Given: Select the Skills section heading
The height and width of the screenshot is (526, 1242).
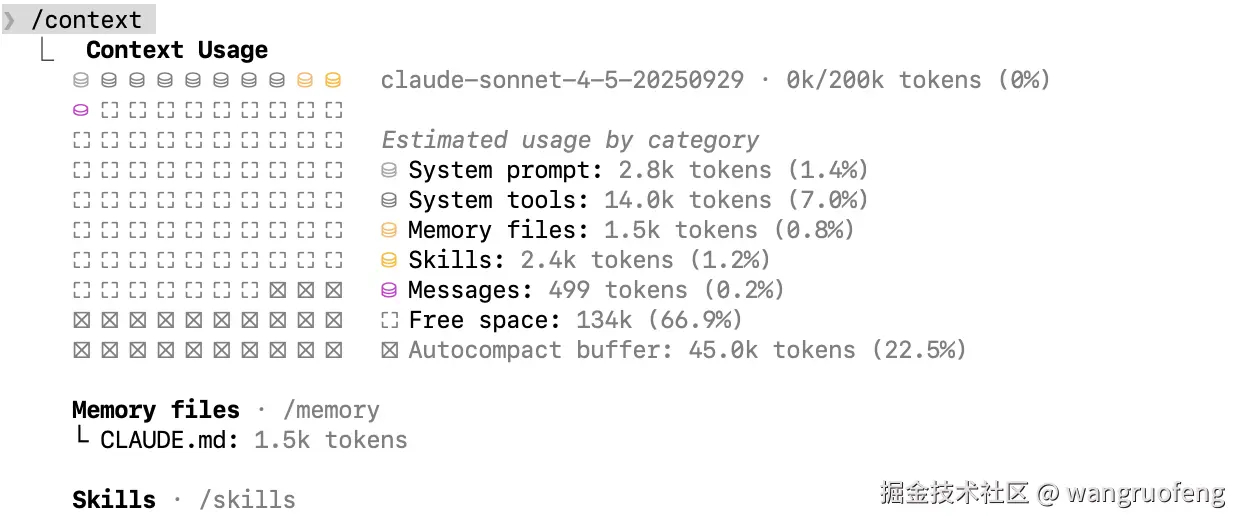Looking at the screenshot, I should [x=114, y=500].
